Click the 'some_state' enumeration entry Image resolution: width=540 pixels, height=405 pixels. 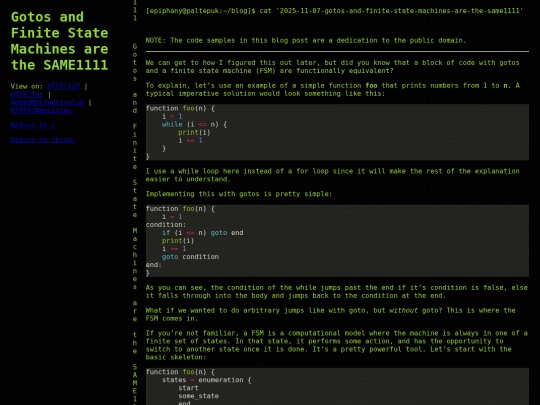pyautogui.click(x=198, y=396)
